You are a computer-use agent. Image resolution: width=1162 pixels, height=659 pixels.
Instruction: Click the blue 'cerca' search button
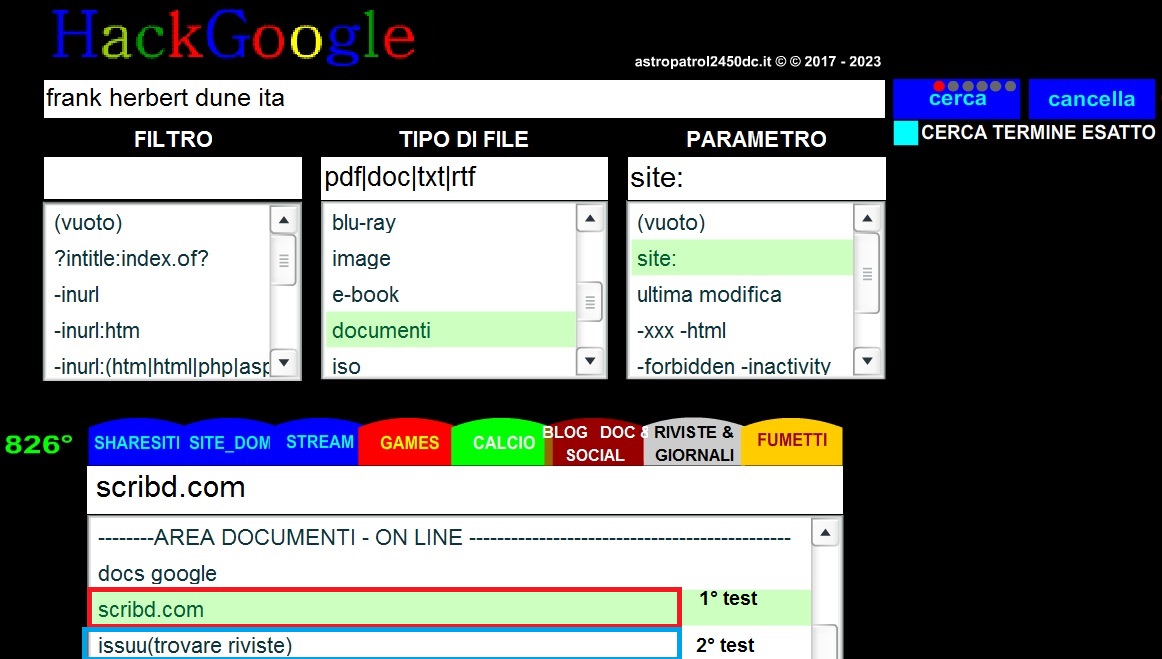(x=956, y=99)
